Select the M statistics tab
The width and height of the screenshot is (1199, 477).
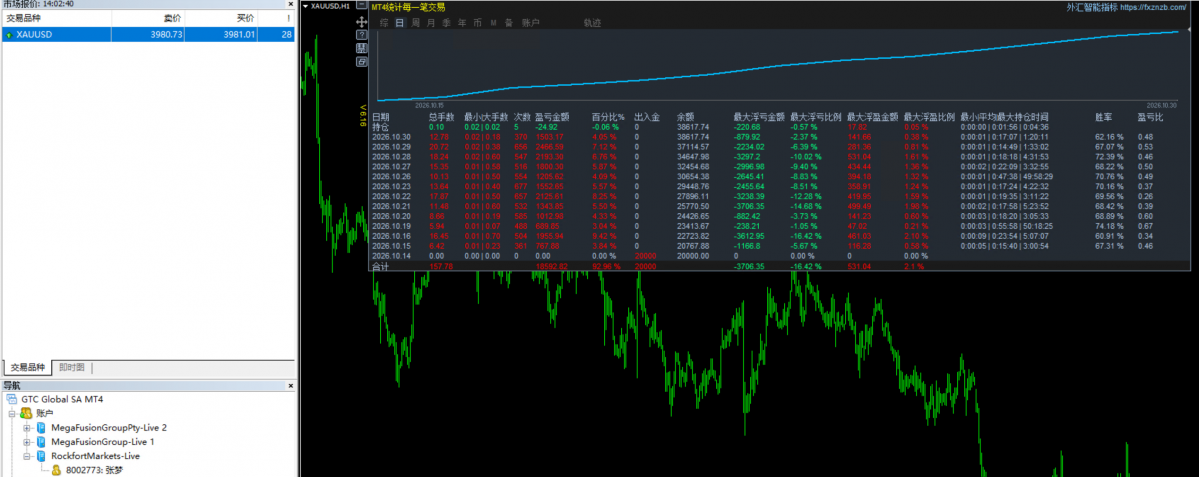[x=493, y=23]
